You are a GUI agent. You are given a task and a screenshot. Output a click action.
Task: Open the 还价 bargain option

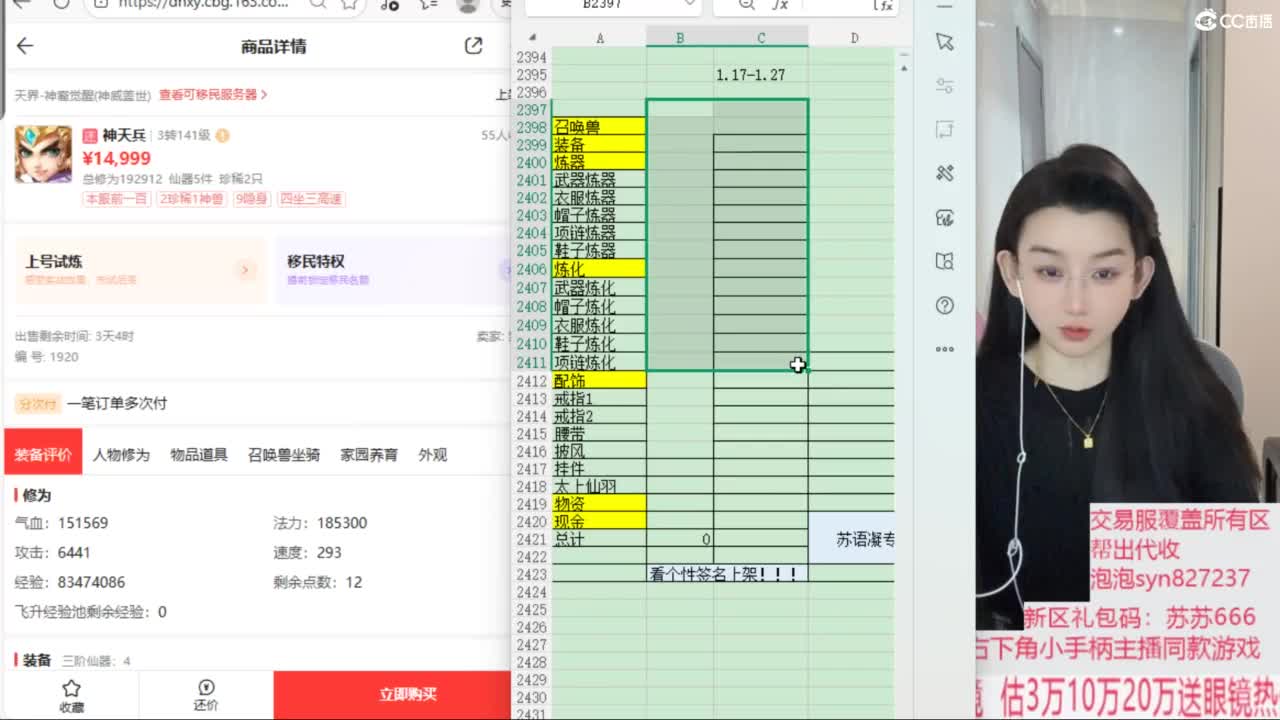(x=206, y=696)
